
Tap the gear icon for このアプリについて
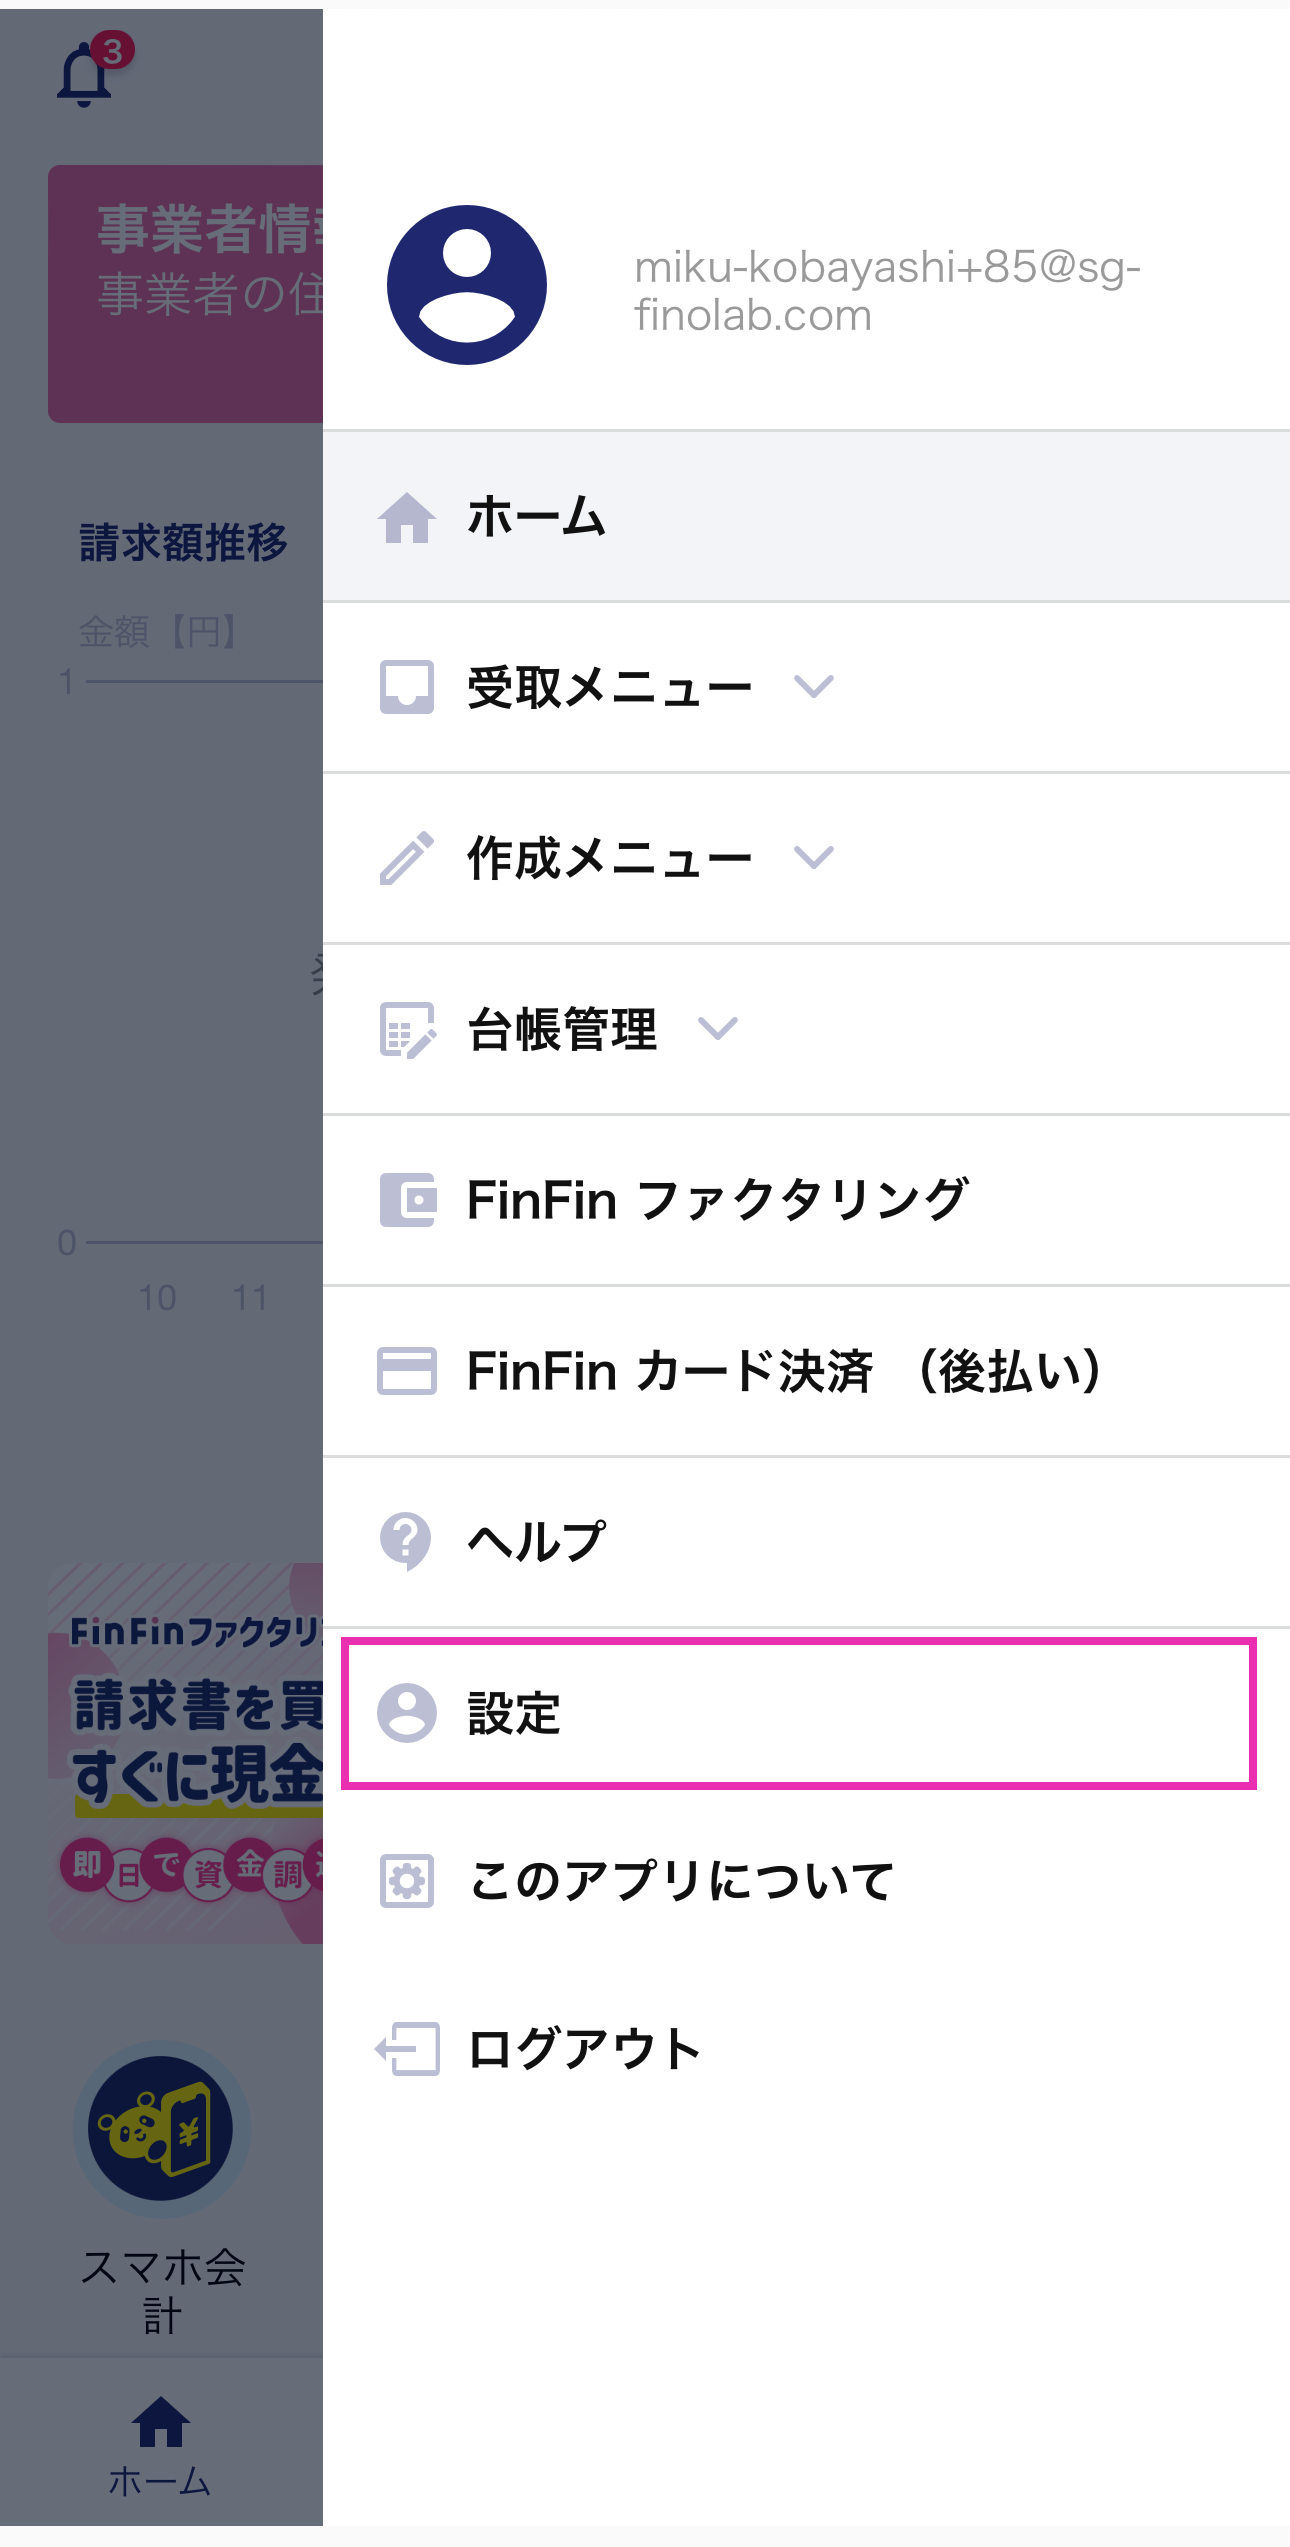coord(407,1881)
